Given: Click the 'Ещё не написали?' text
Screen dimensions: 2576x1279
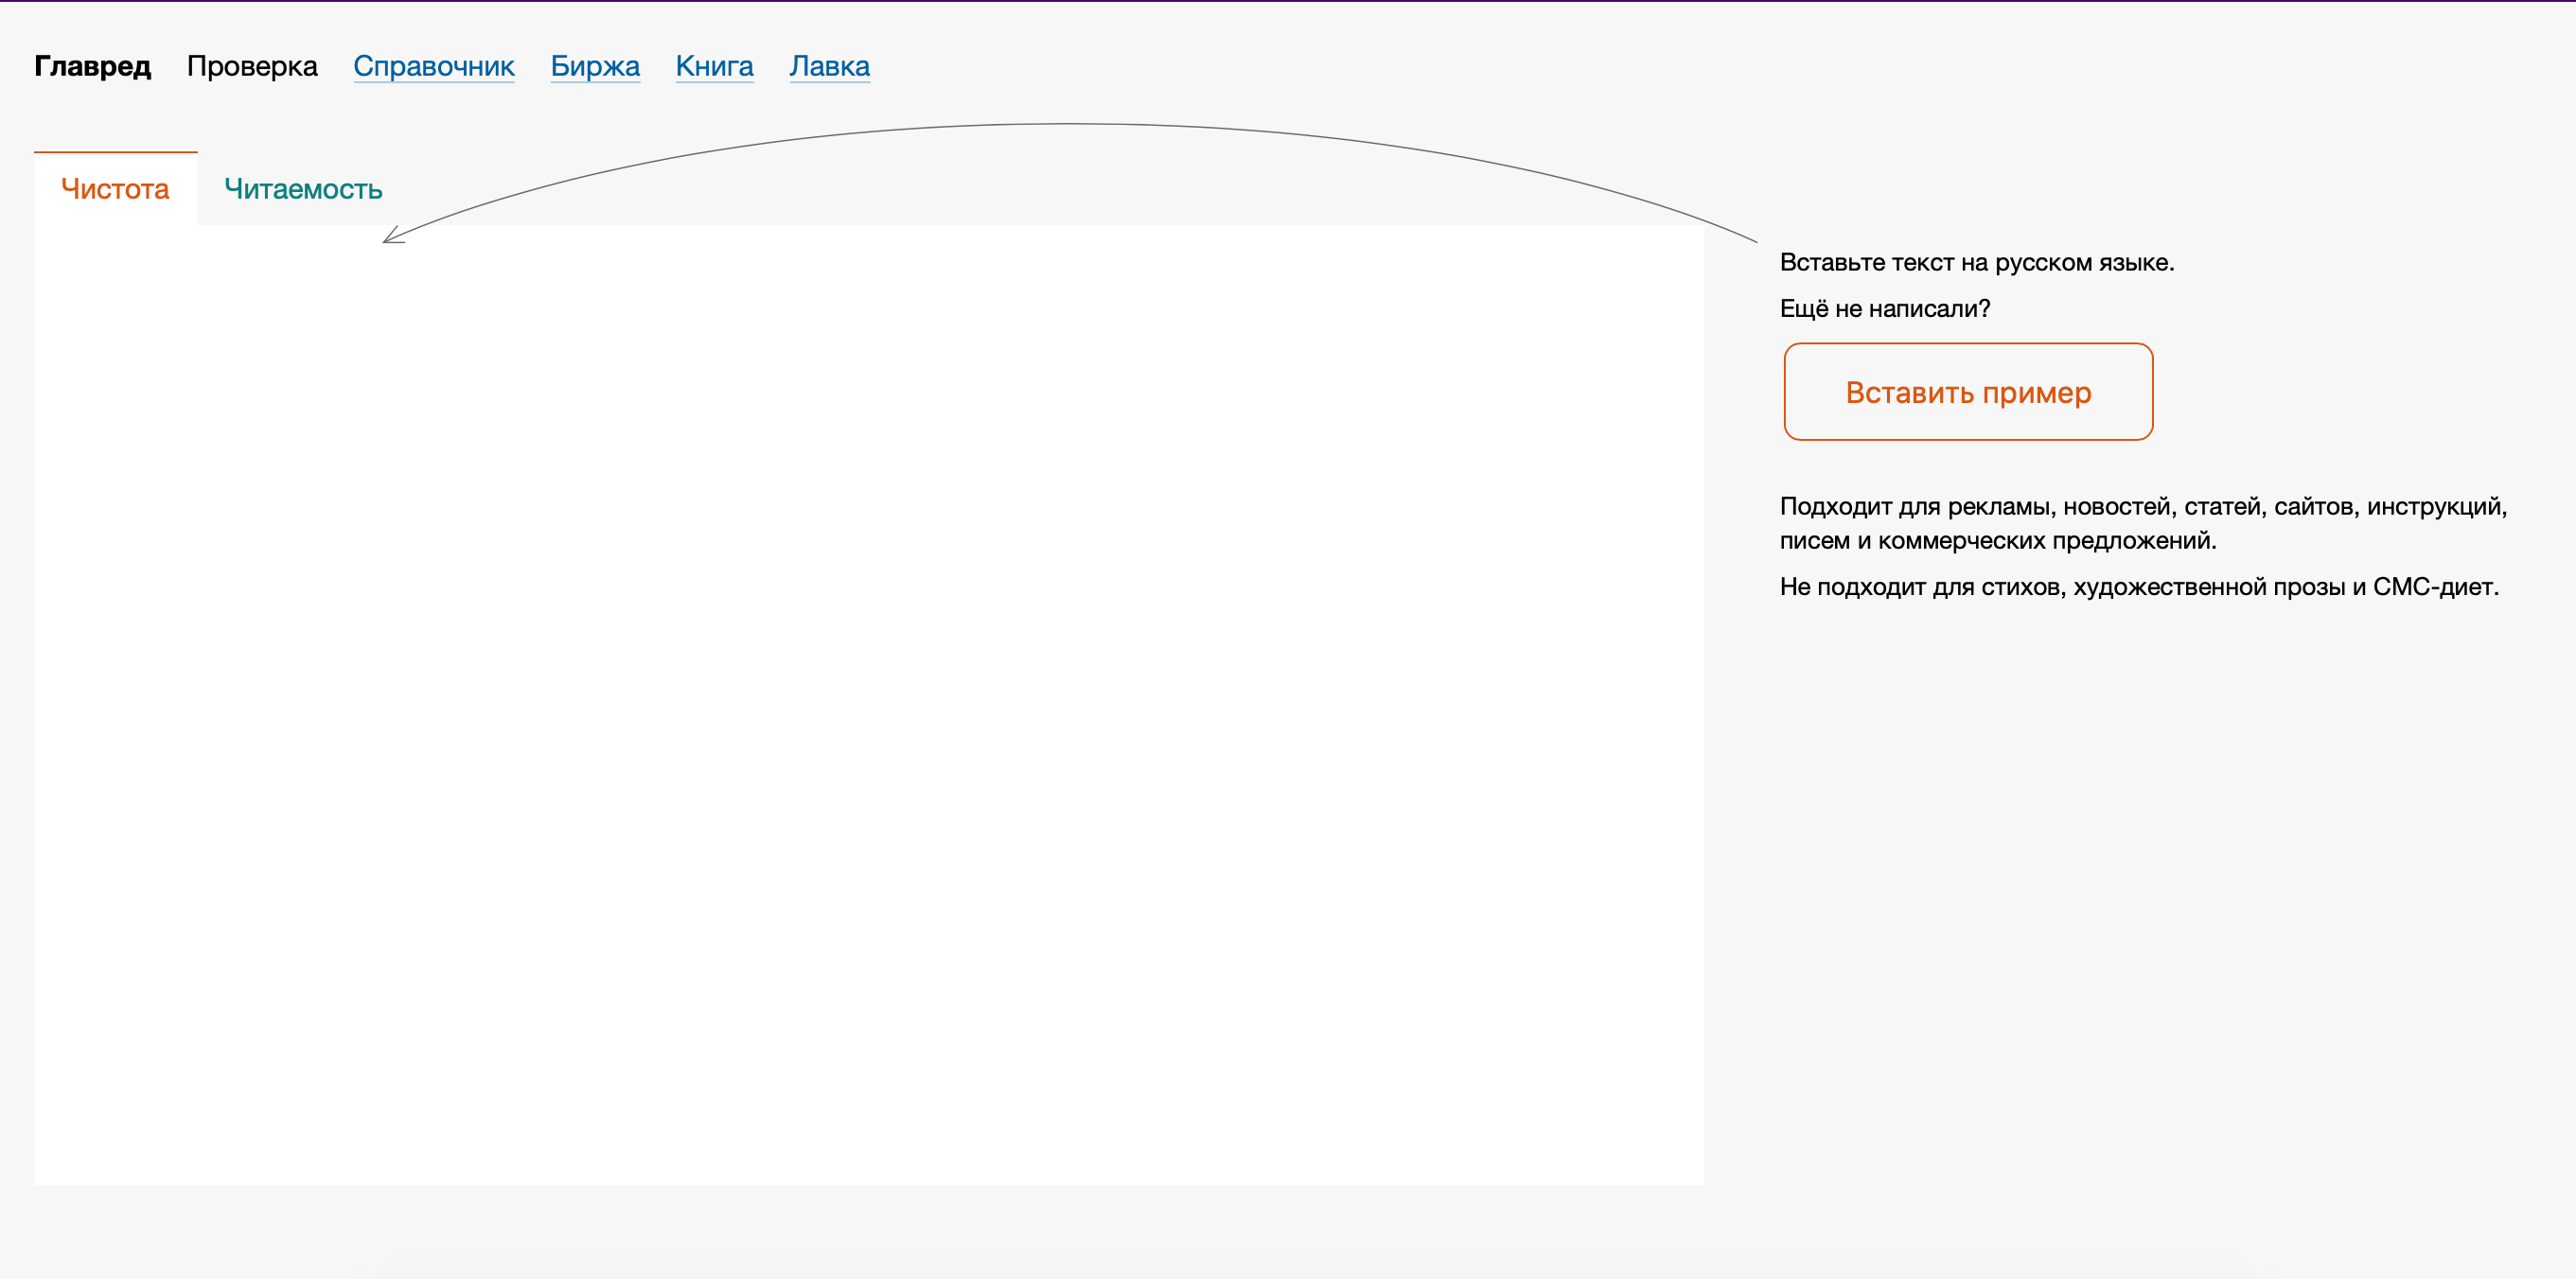Looking at the screenshot, I should click(1884, 309).
